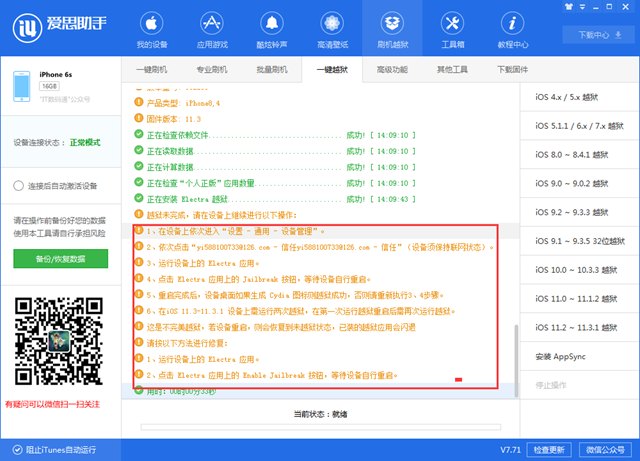Open the 酷炫铃声 ringtones section
Image resolution: width=640 pixels, height=461 pixels.
(x=272, y=30)
